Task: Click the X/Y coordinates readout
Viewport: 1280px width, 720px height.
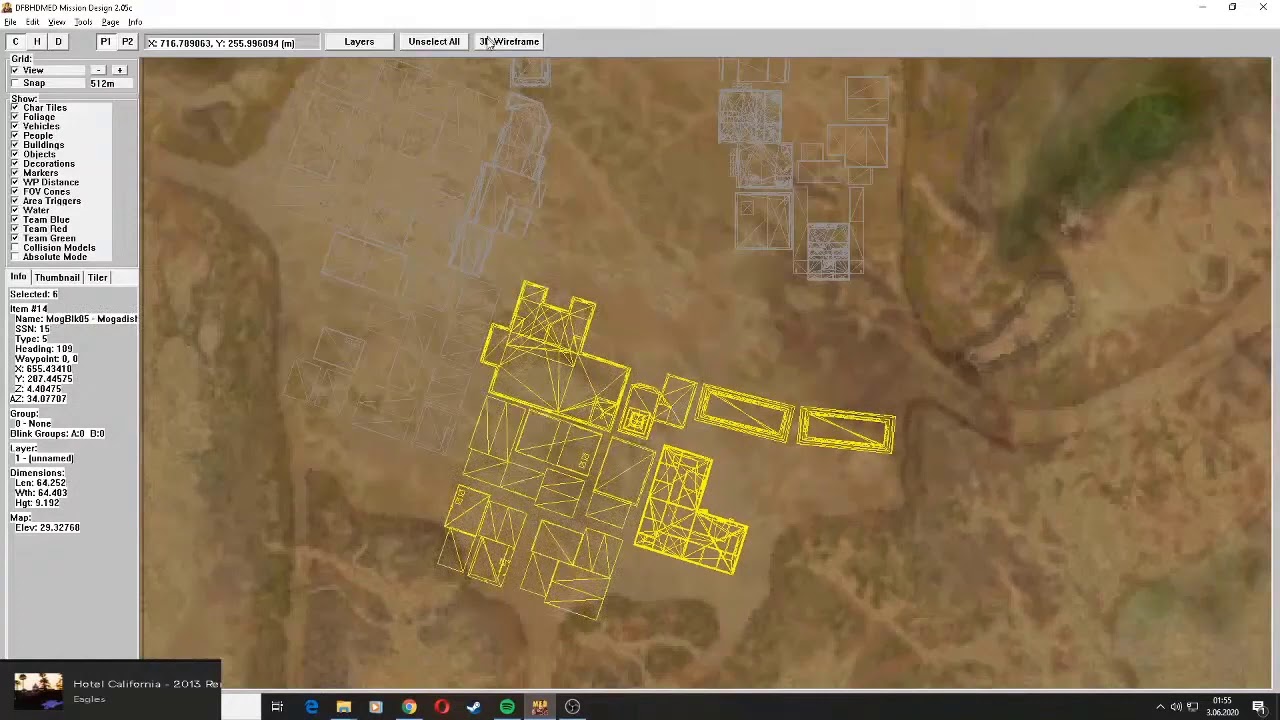Action: 232,43
